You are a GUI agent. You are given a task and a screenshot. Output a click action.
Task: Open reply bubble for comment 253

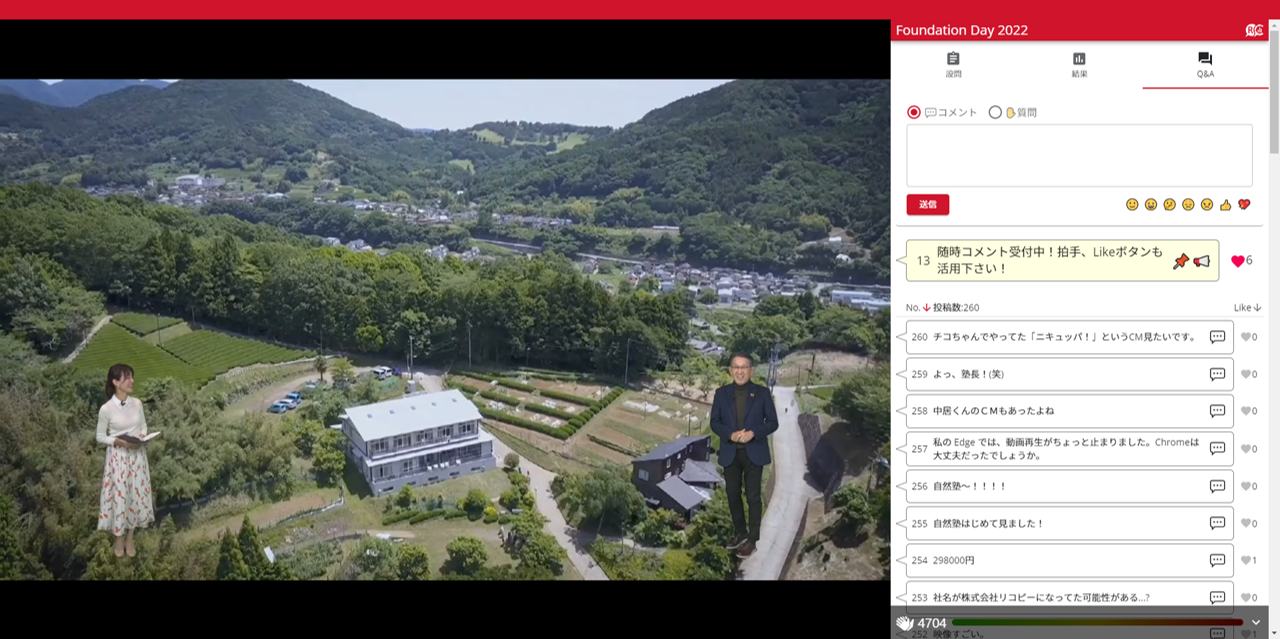pyautogui.click(x=1217, y=597)
